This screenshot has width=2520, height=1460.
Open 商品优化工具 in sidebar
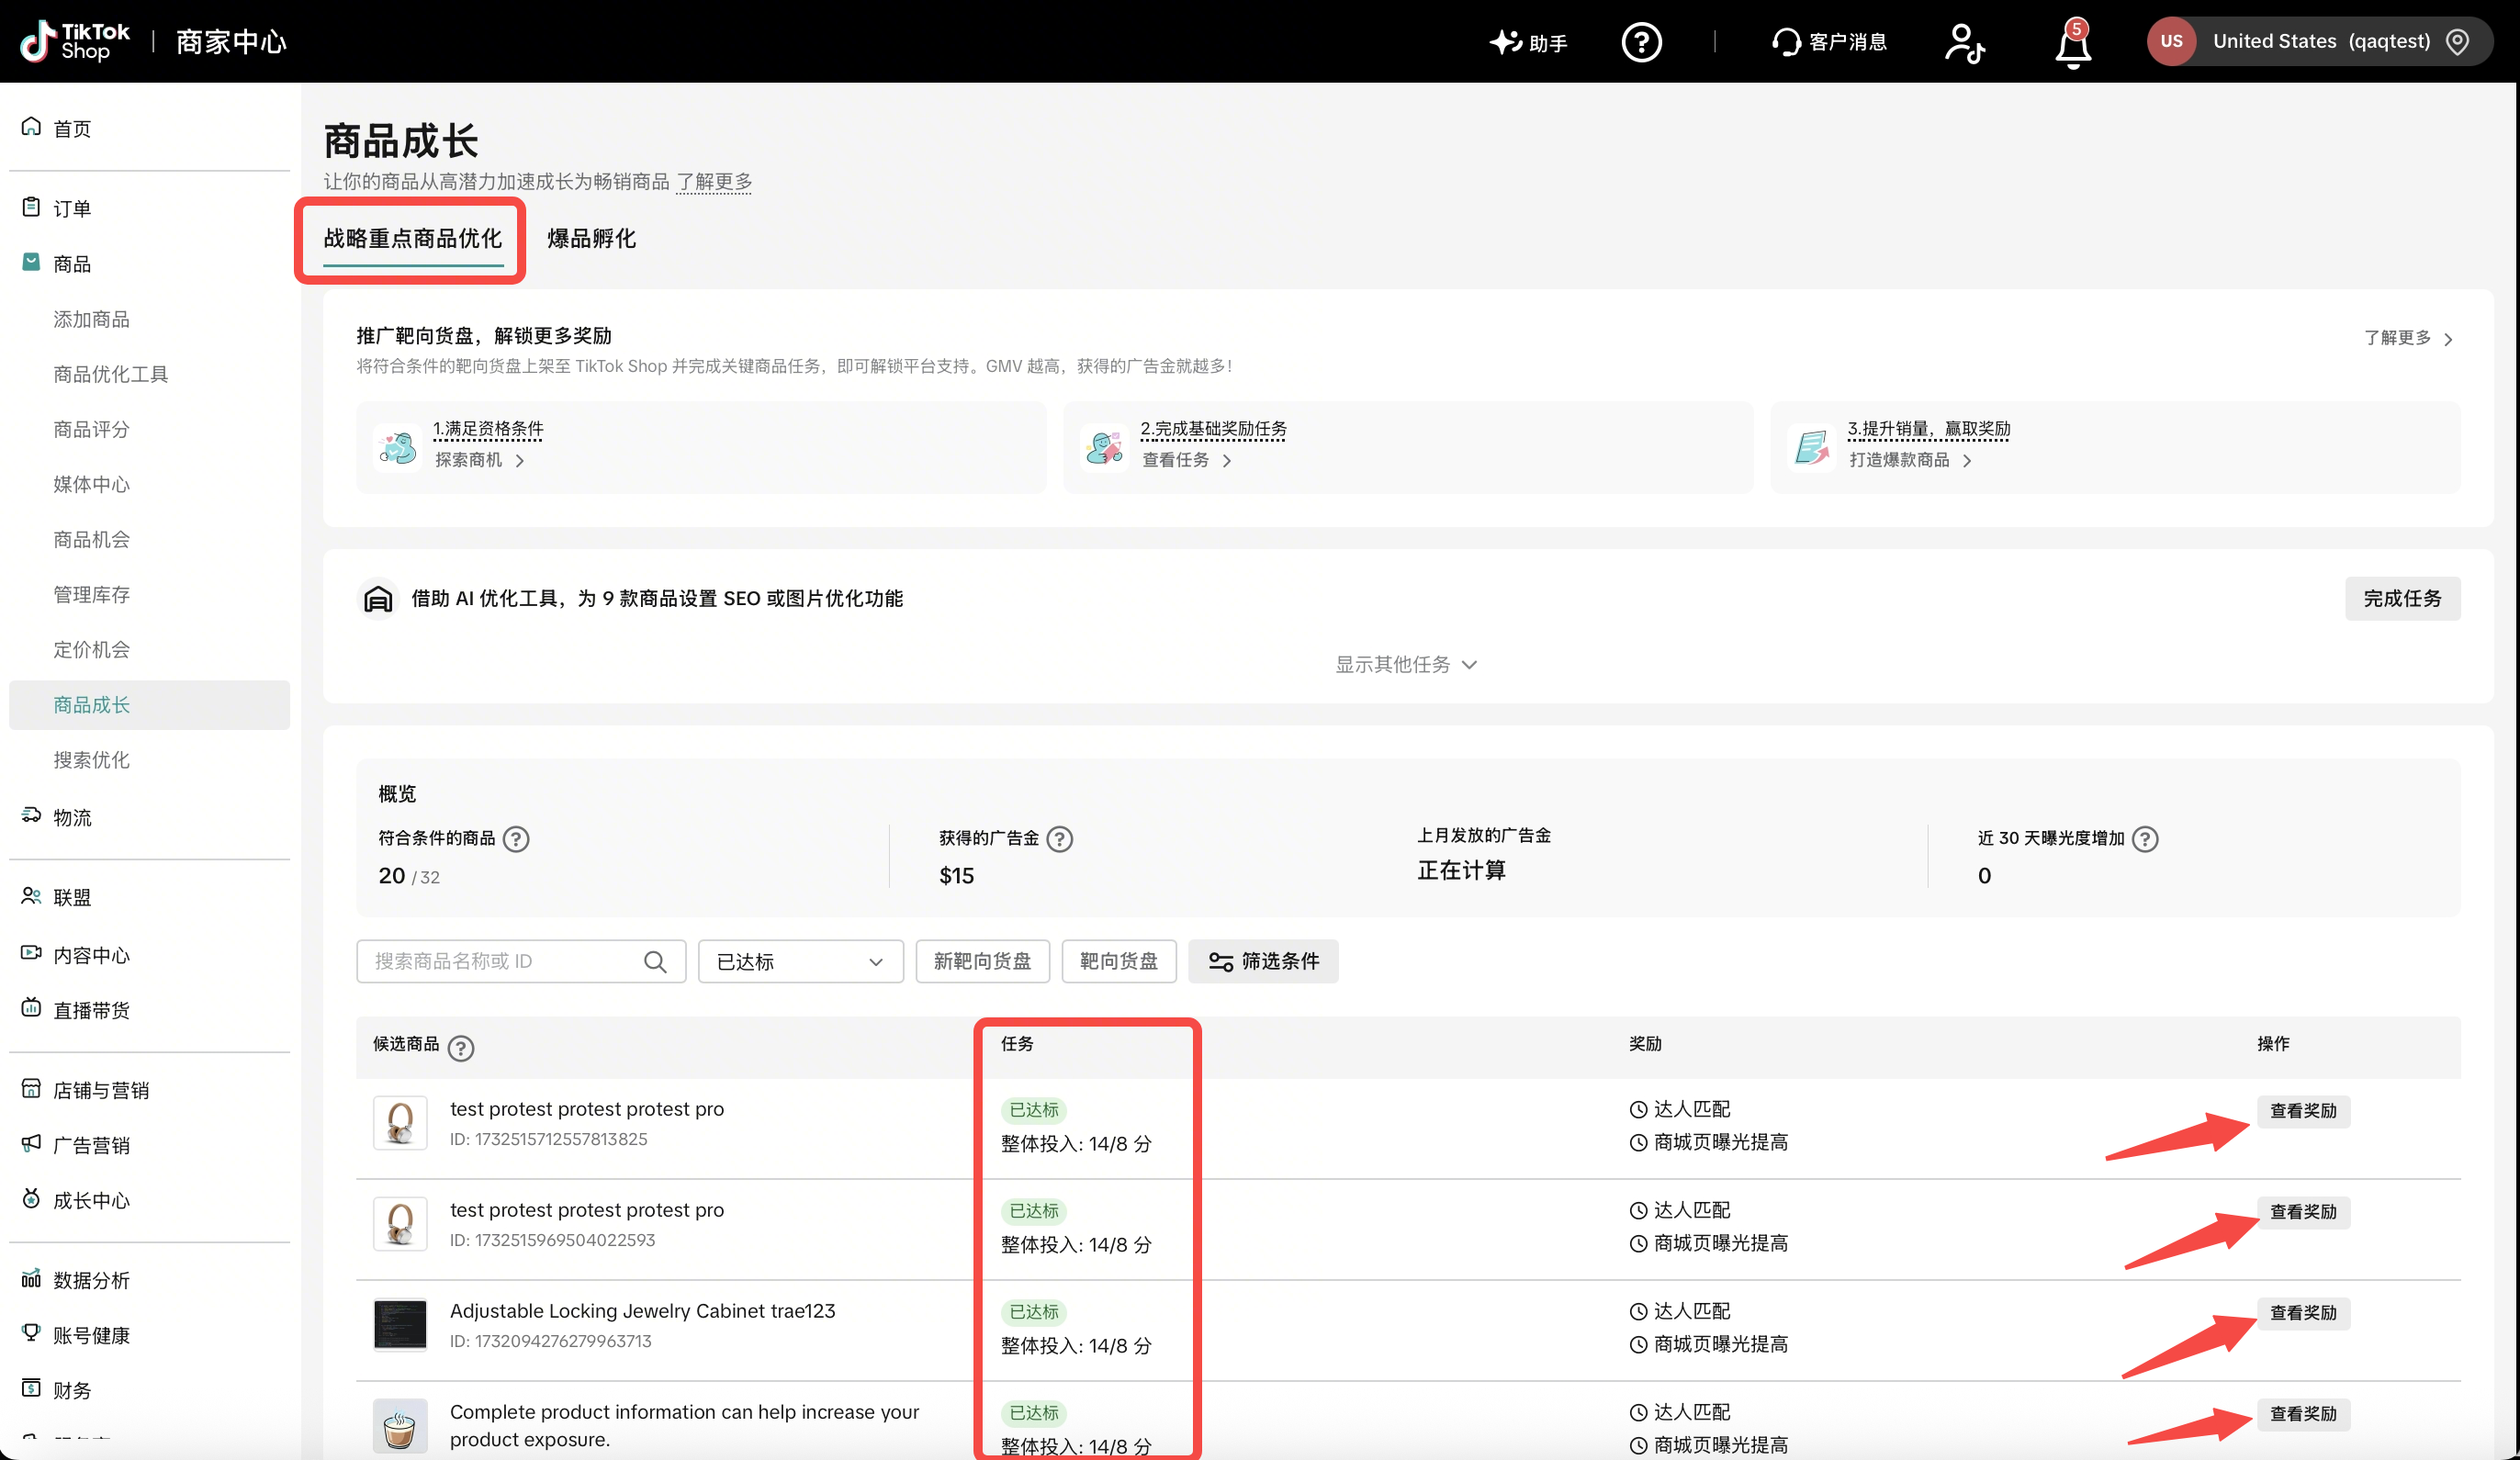pyautogui.click(x=110, y=374)
